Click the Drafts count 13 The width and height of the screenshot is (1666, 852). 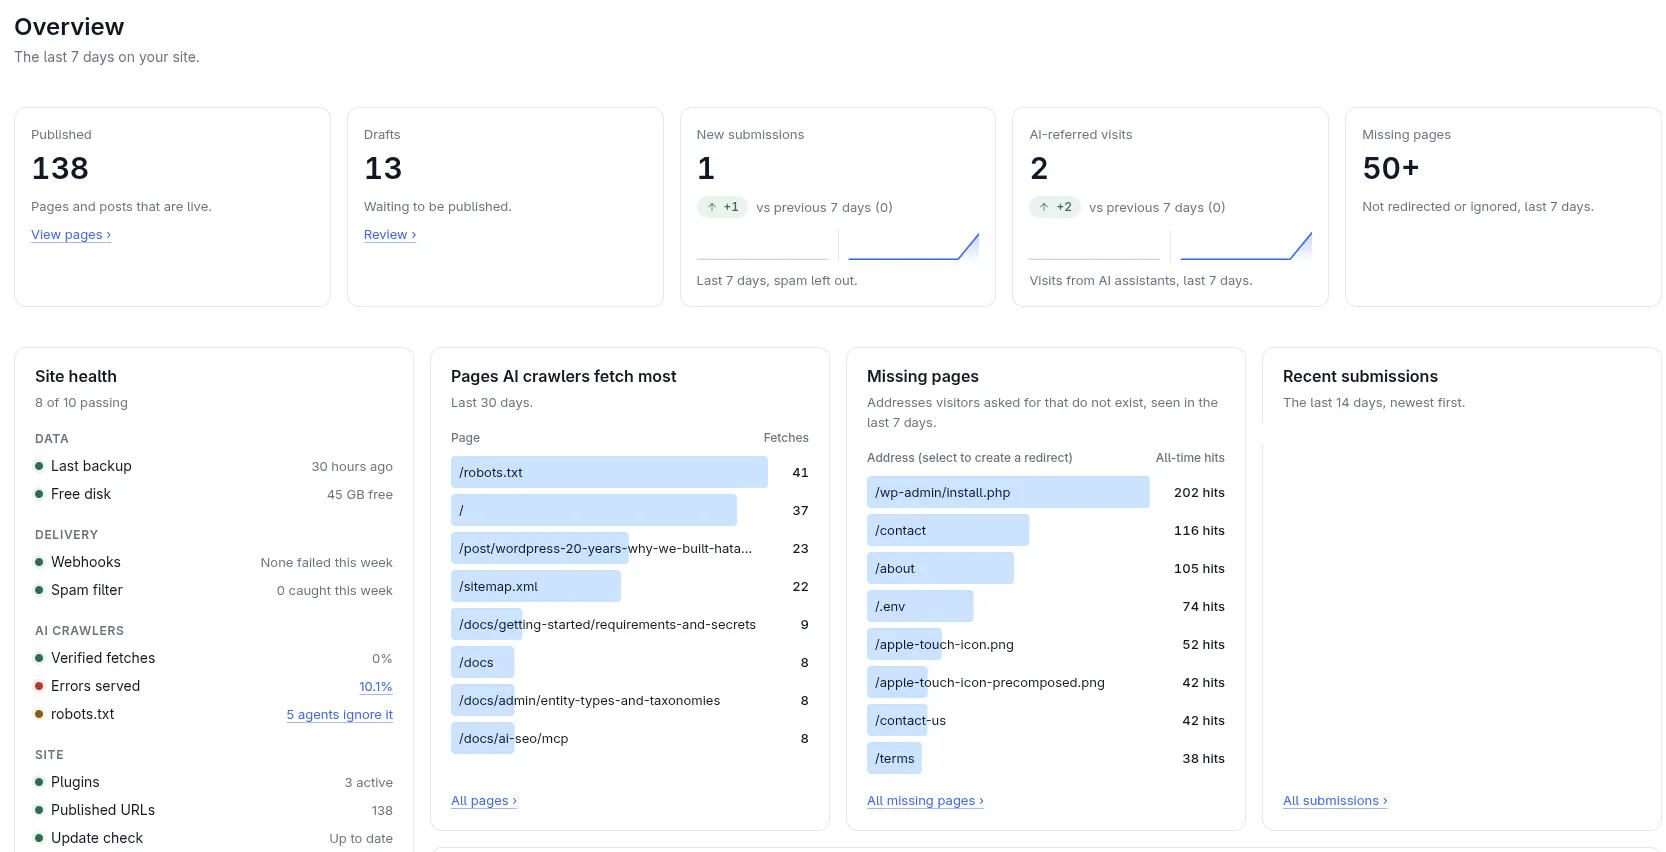tap(383, 168)
